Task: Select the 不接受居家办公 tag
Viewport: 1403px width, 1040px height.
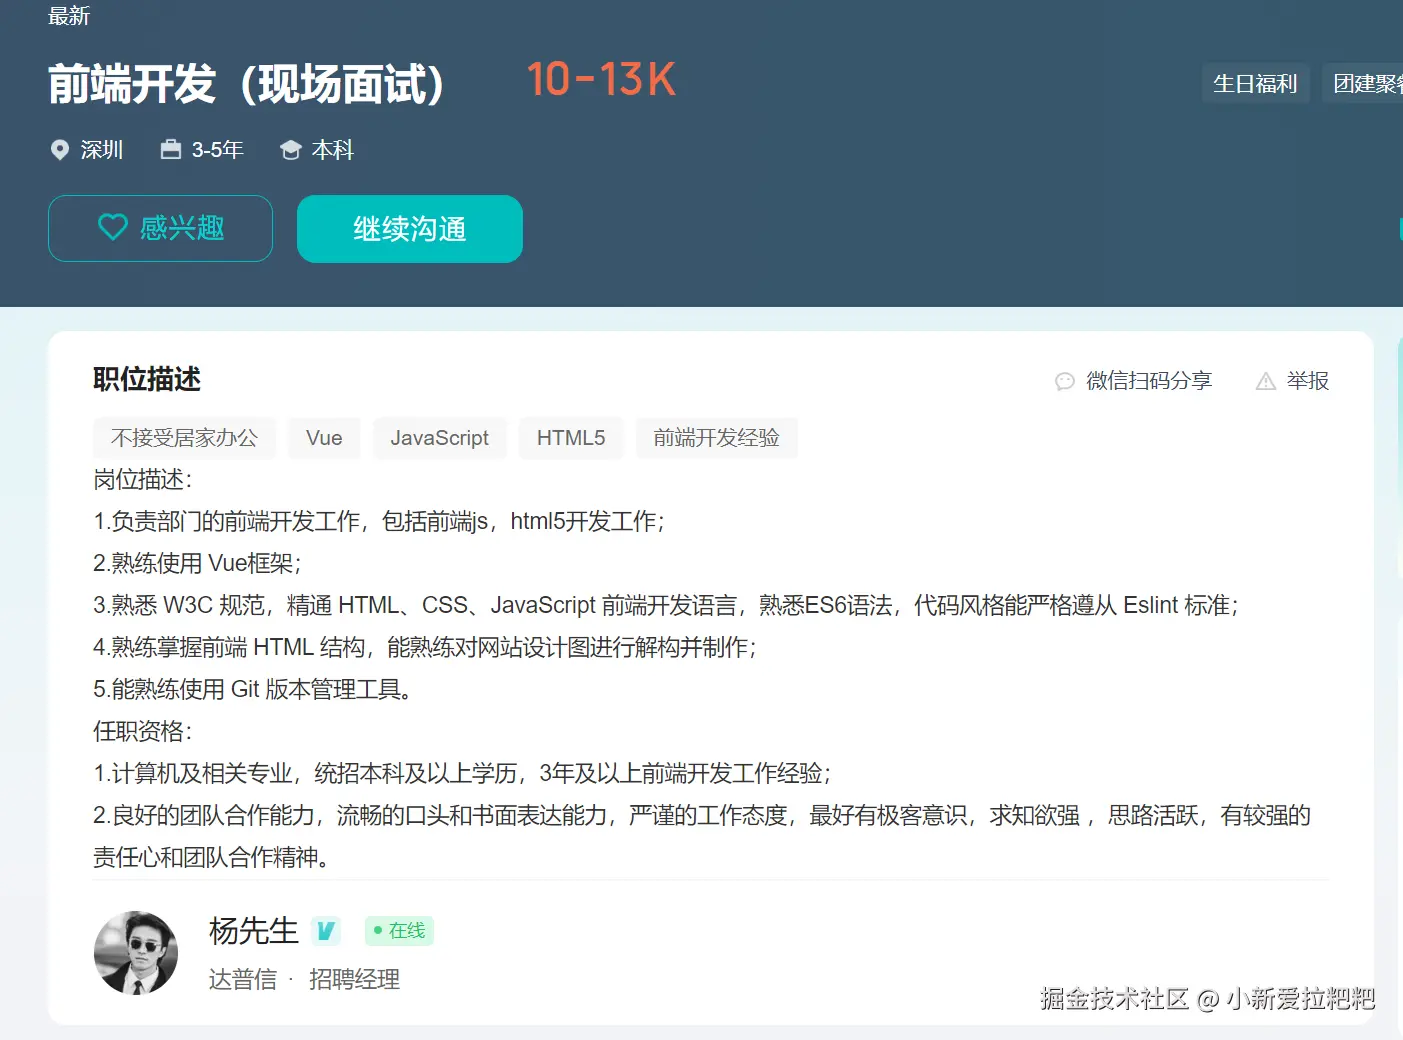Action: 184,438
